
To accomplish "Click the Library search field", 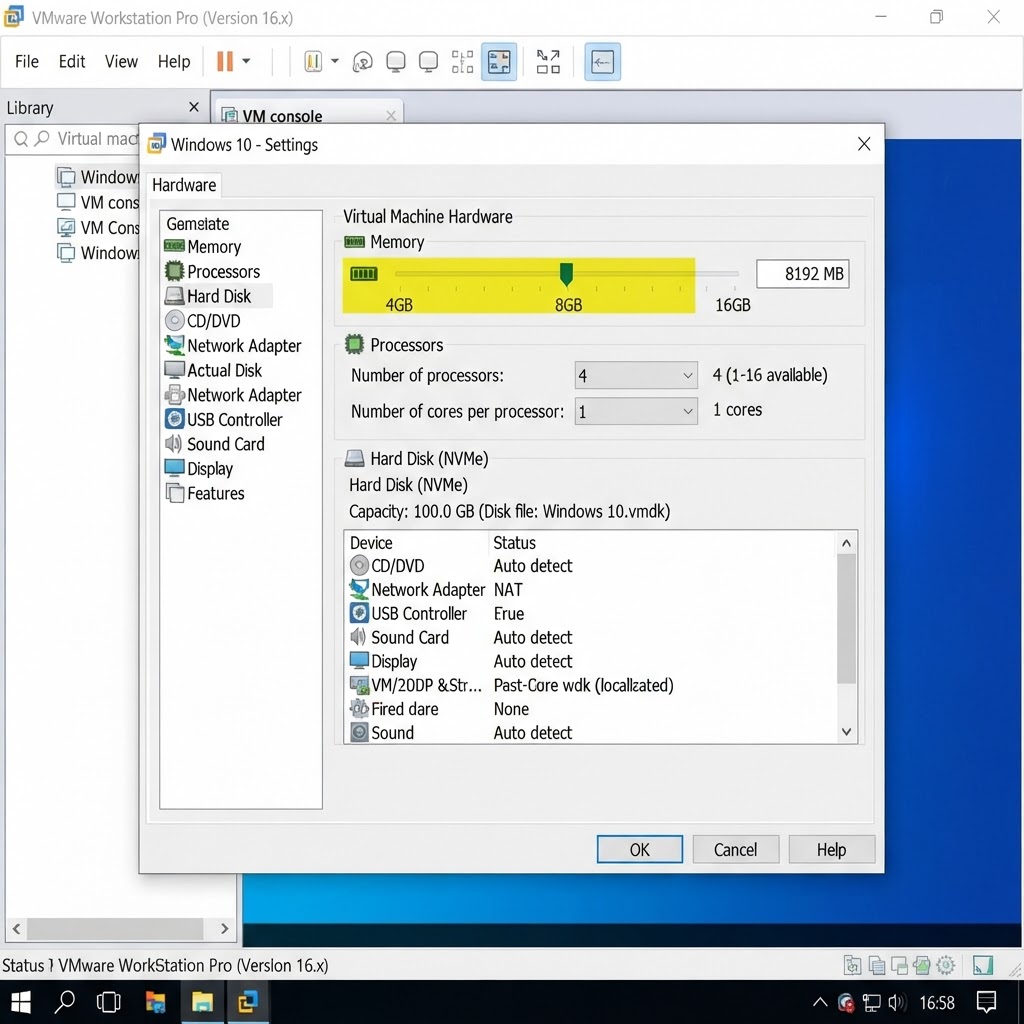I will click(73, 139).
